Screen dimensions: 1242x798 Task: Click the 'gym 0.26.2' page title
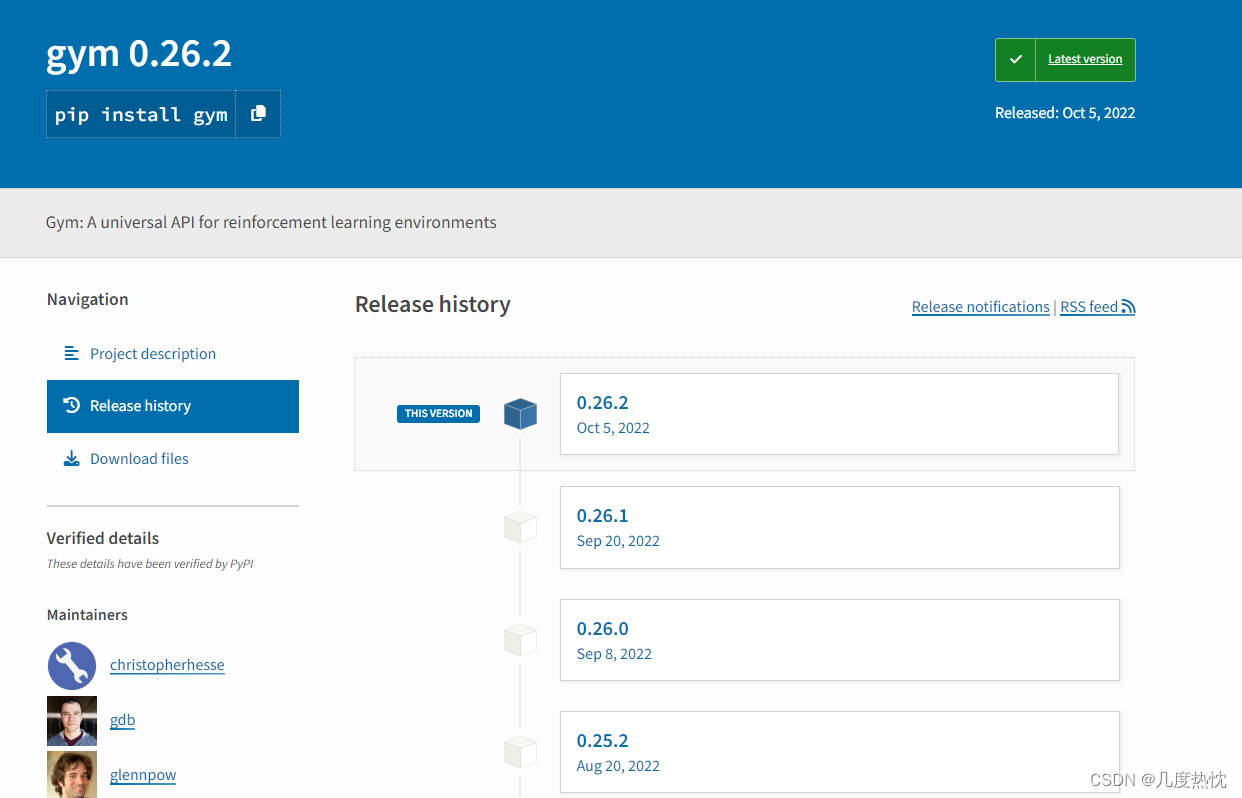(x=139, y=53)
